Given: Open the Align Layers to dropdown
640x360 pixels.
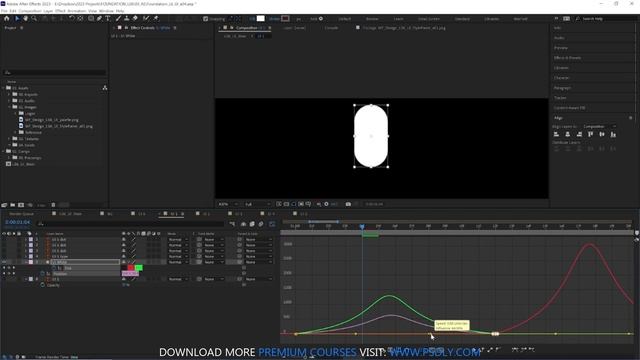Looking at the screenshot, I should point(600,127).
